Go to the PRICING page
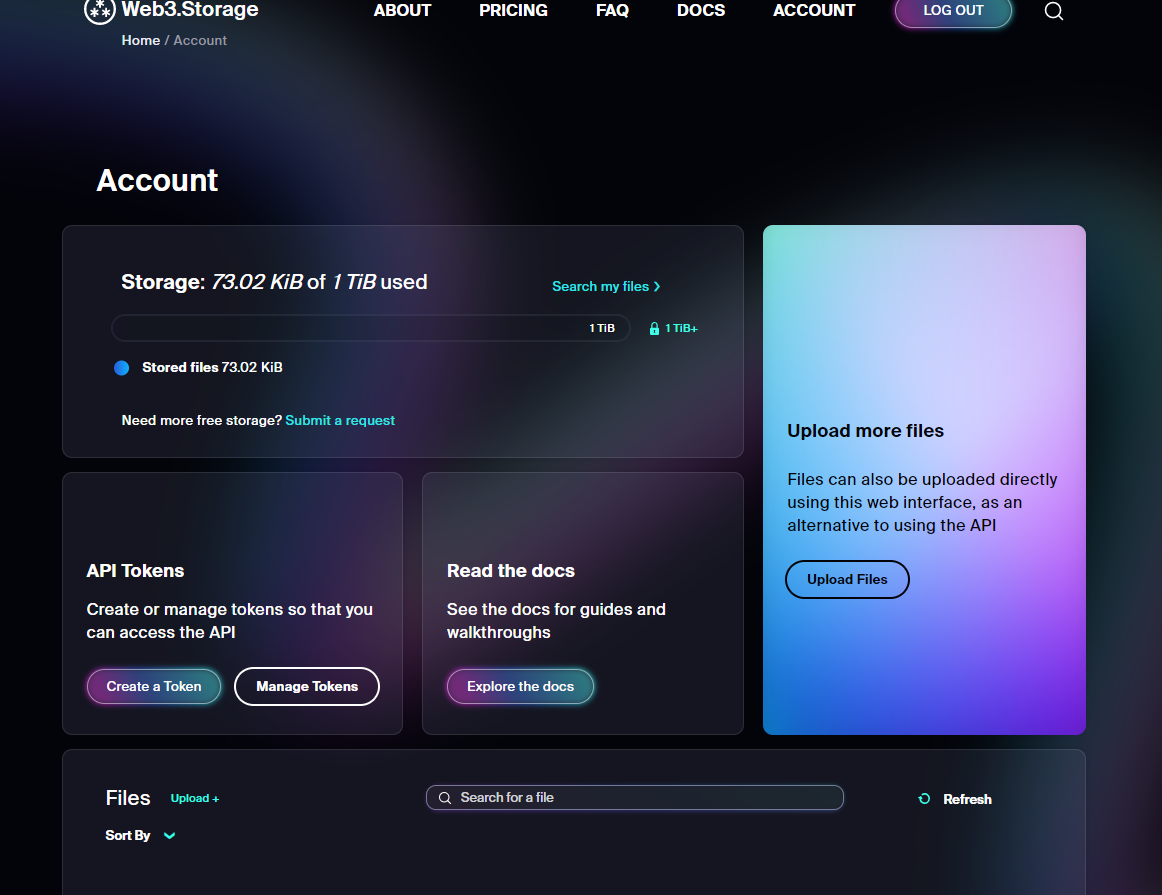 click(x=514, y=10)
